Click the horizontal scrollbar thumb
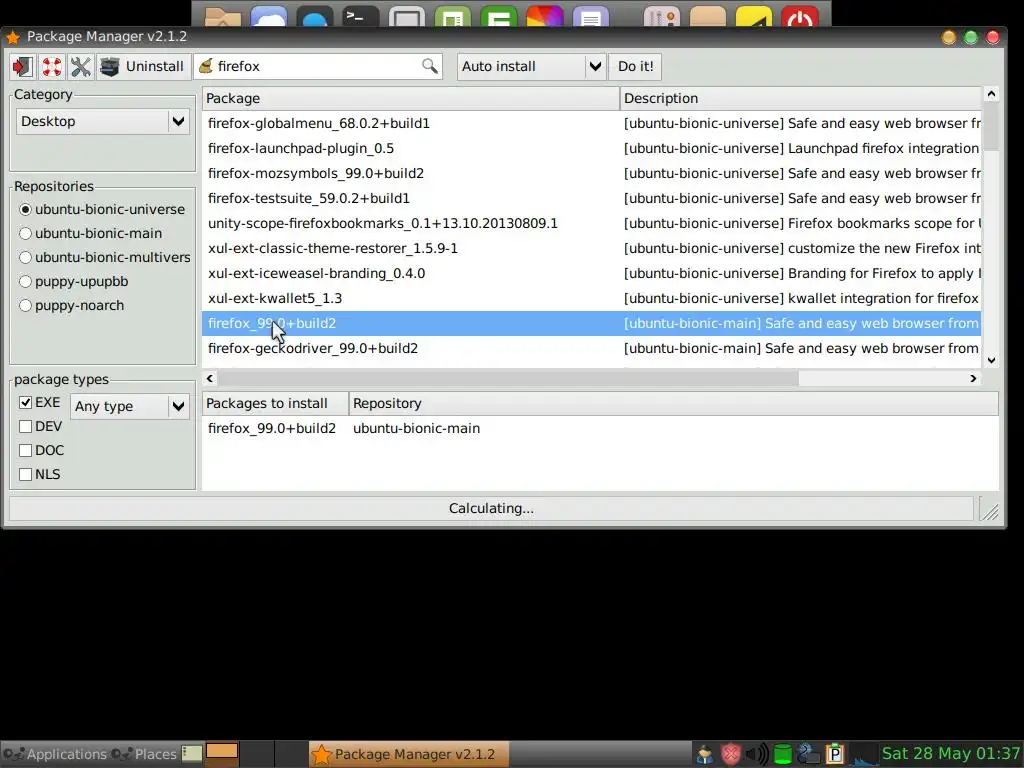Image resolution: width=1024 pixels, height=768 pixels. coord(507,378)
